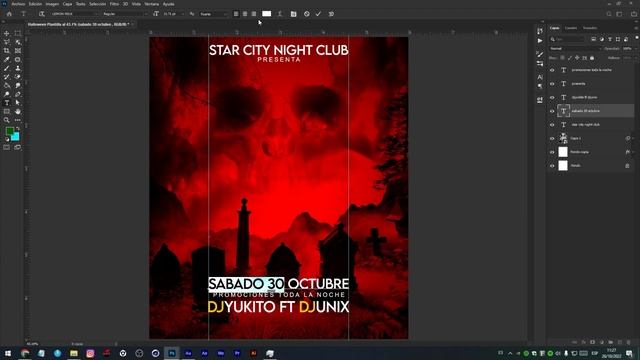Select the Move tool
Image resolution: width=640 pixels, height=360 pixels.
[7, 33]
